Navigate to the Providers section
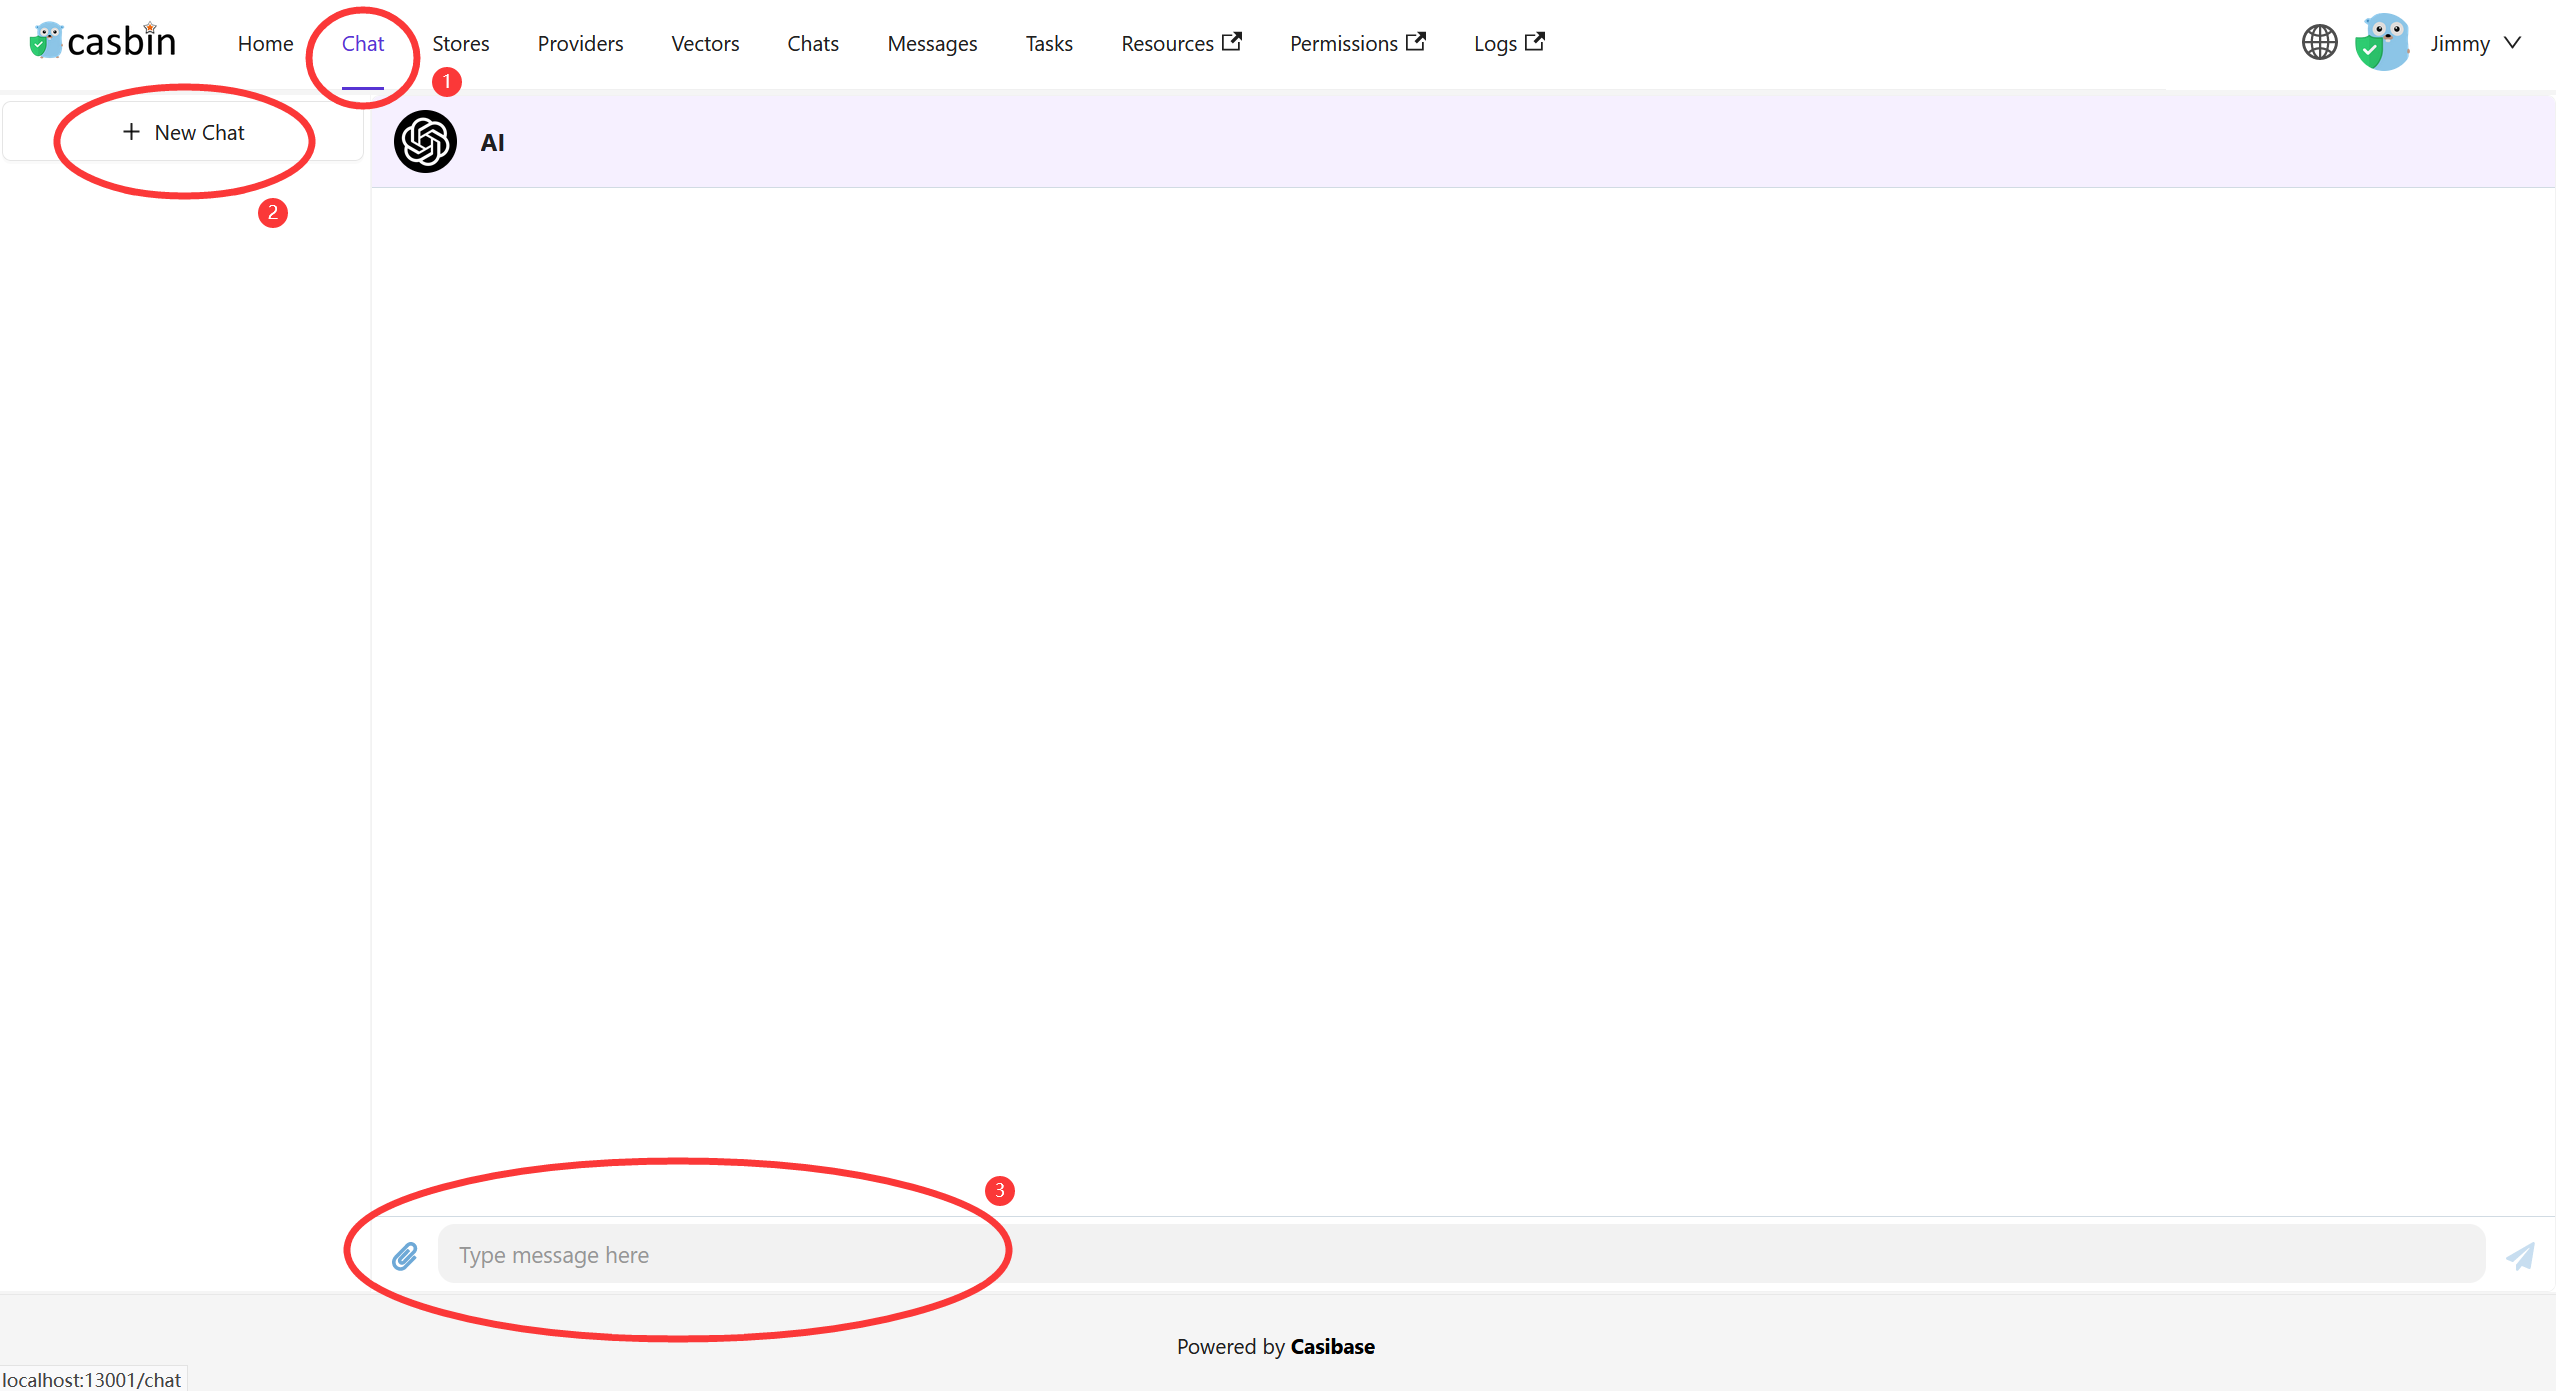The image size is (2556, 1391). pyautogui.click(x=580, y=43)
